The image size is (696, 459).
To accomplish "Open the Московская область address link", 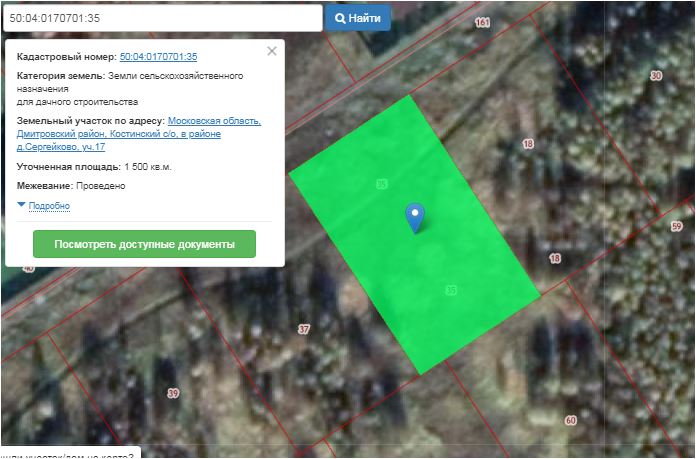I will pos(214,121).
